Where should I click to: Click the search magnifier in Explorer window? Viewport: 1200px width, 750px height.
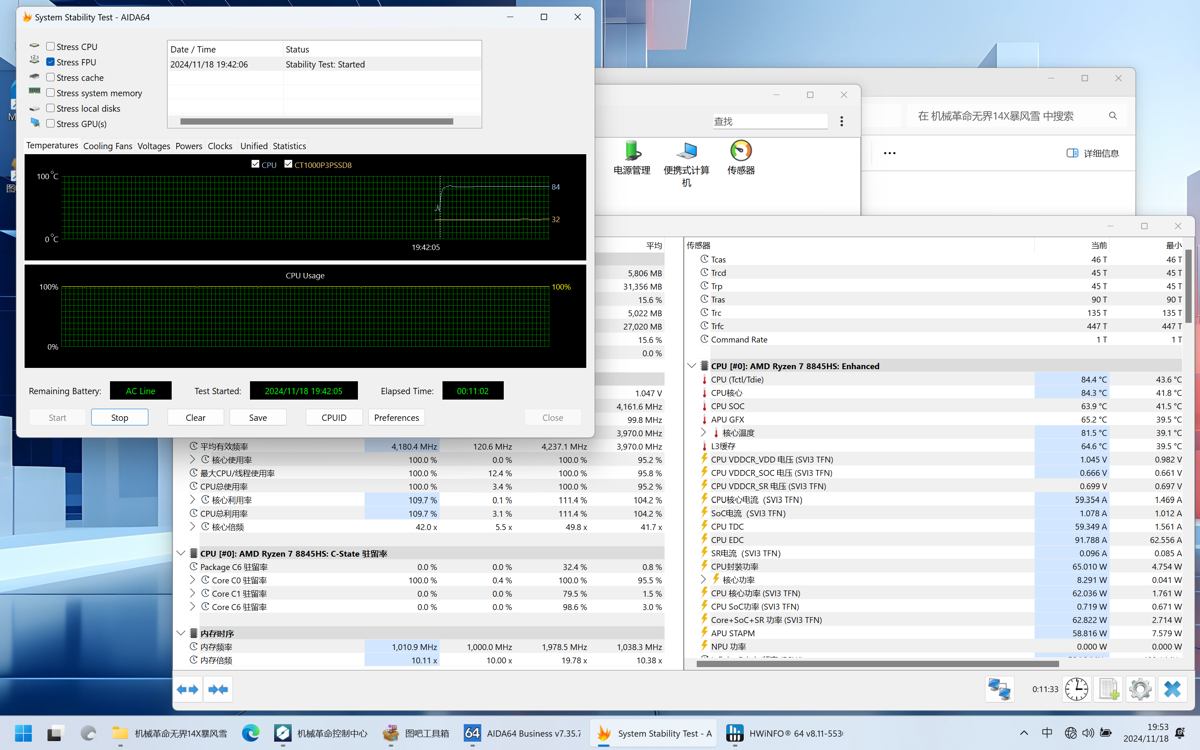[1113, 116]
